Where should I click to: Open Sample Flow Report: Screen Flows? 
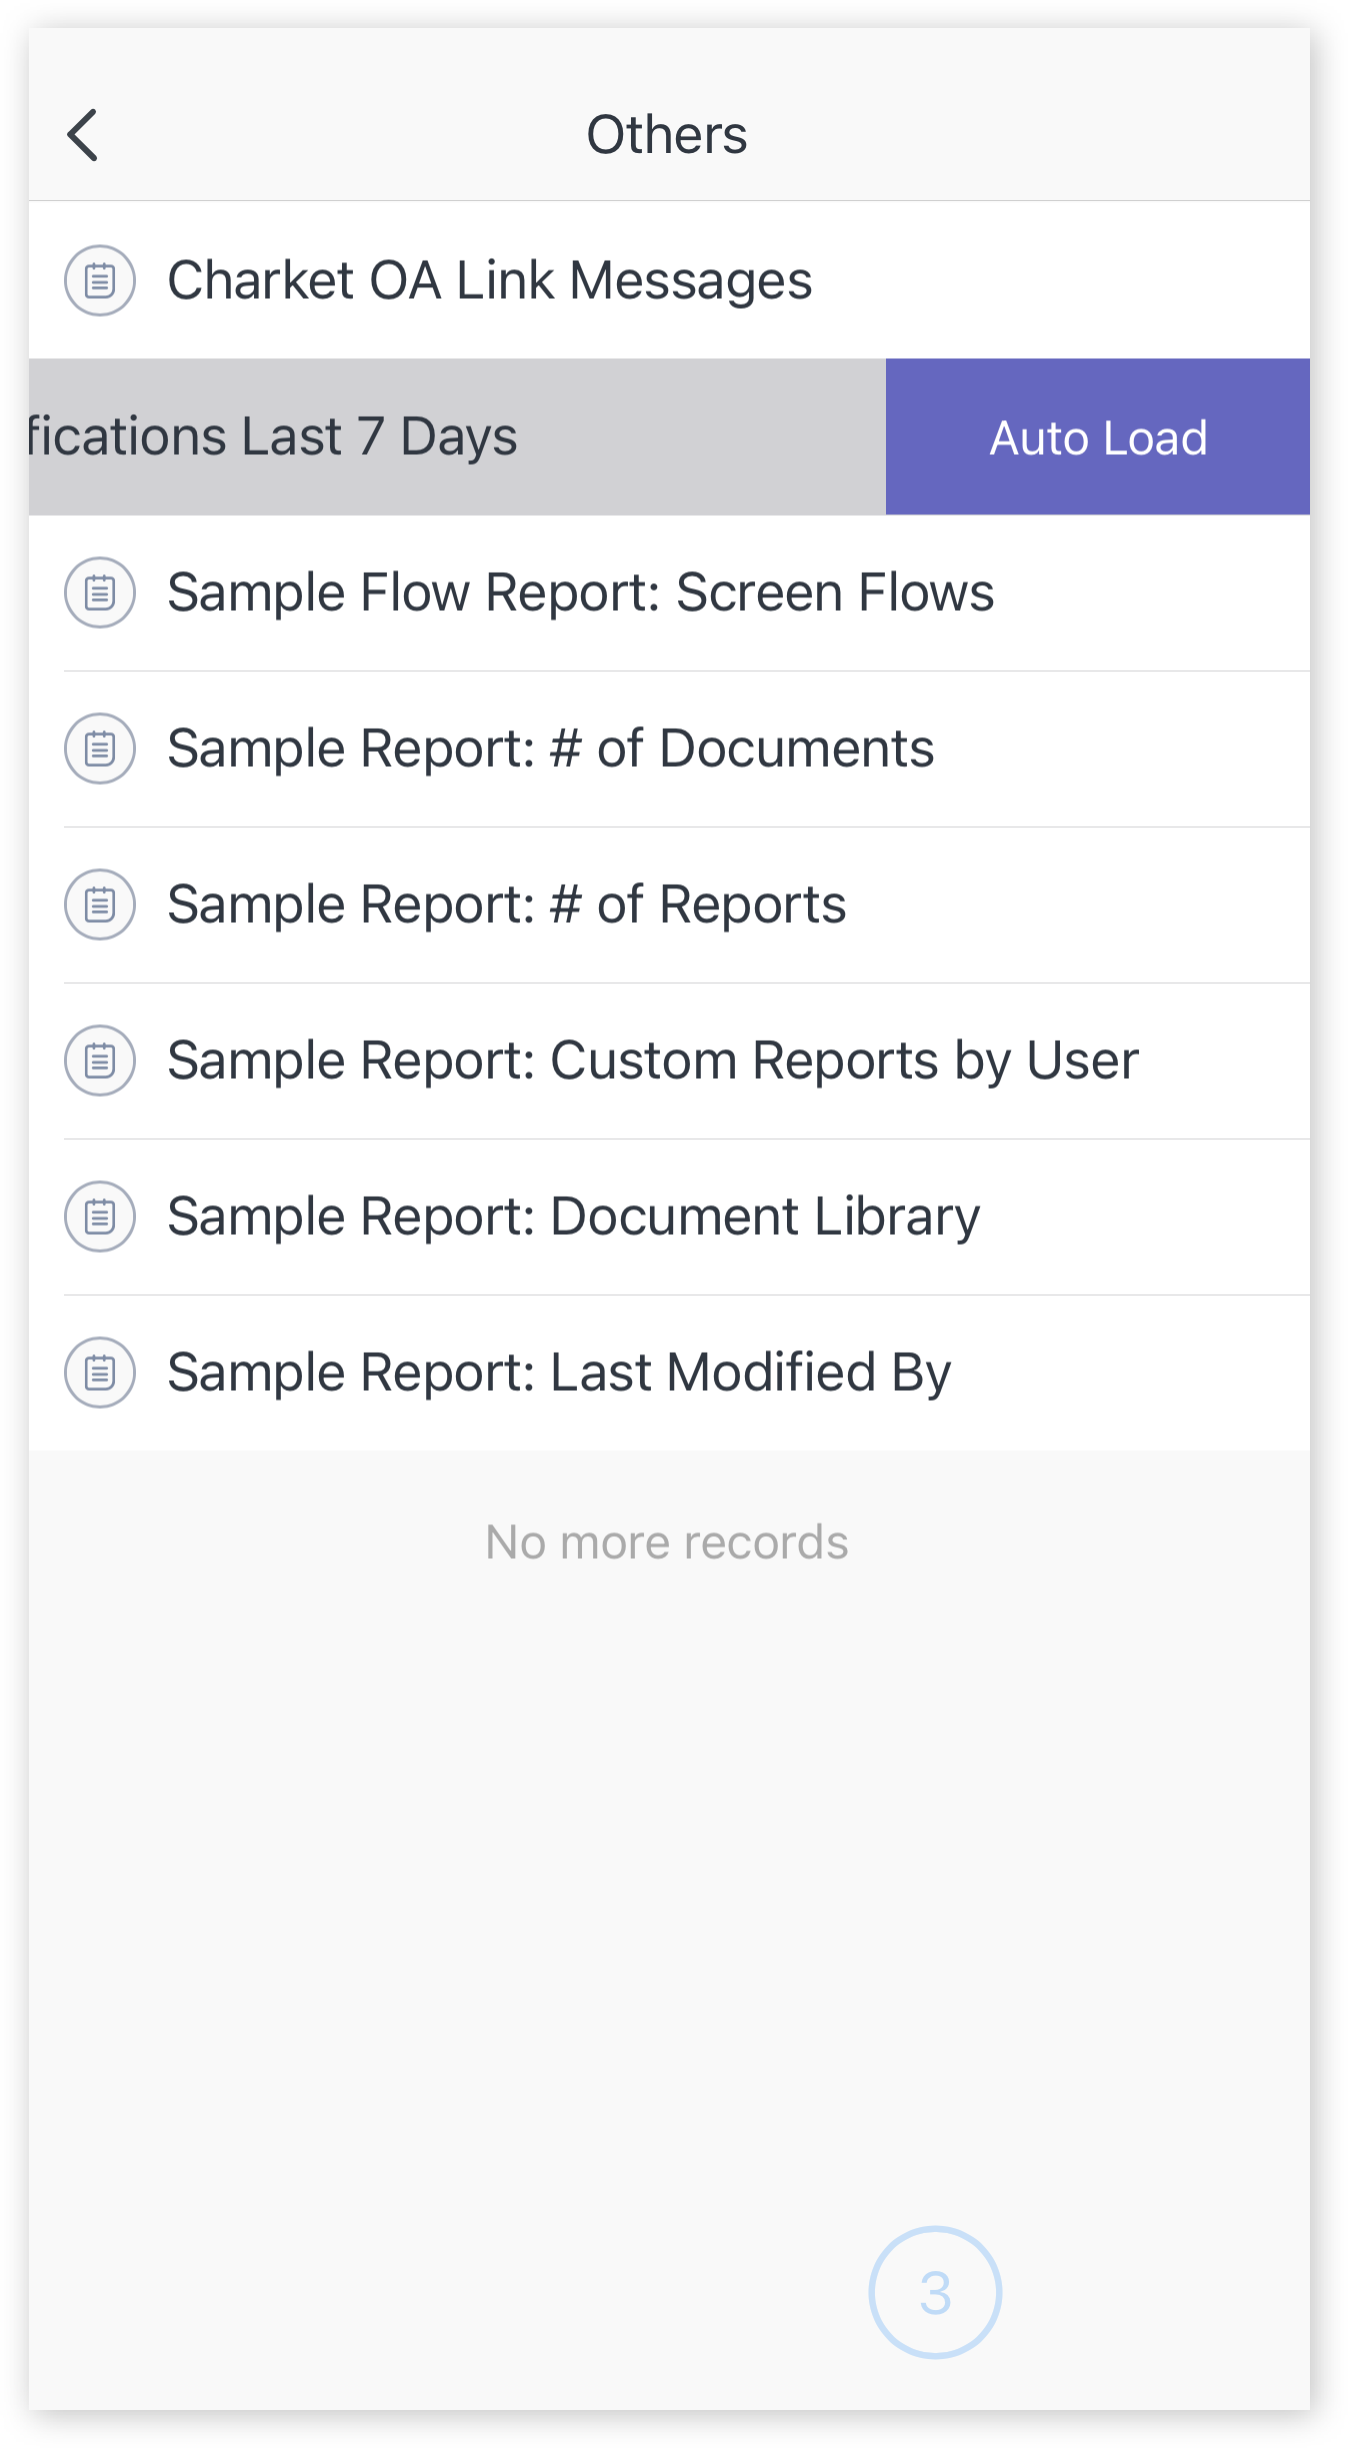pos(580,592)
